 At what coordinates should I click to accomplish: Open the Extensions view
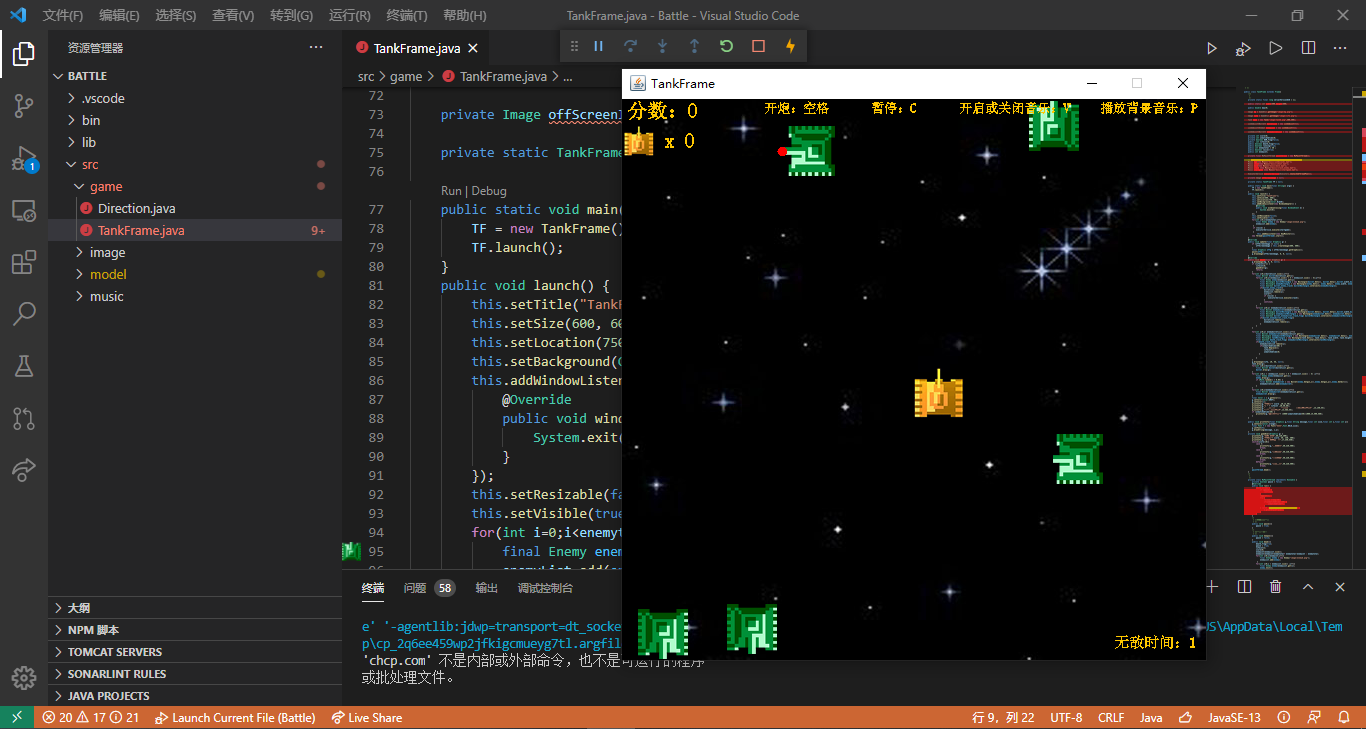[x=24, y=263]
